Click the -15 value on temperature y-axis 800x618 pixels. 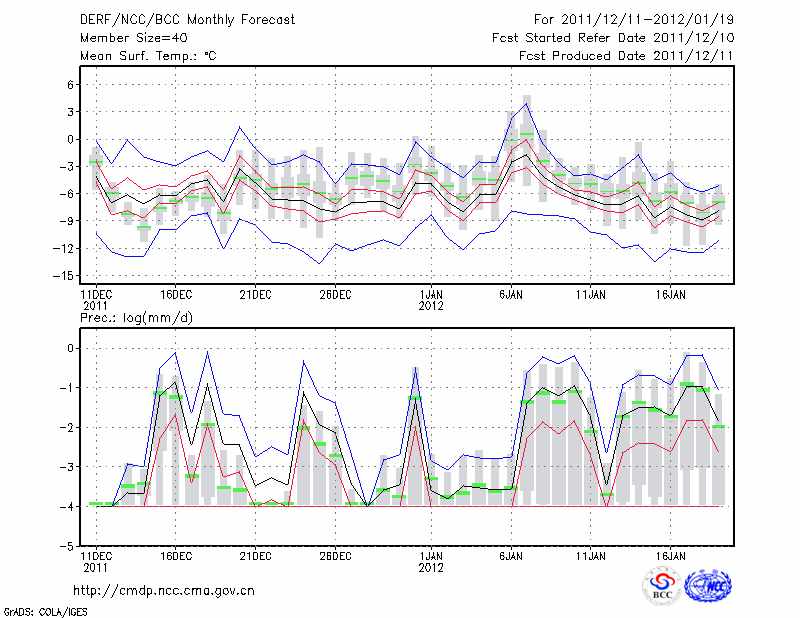pyautogui.click(x=63, y=275)
